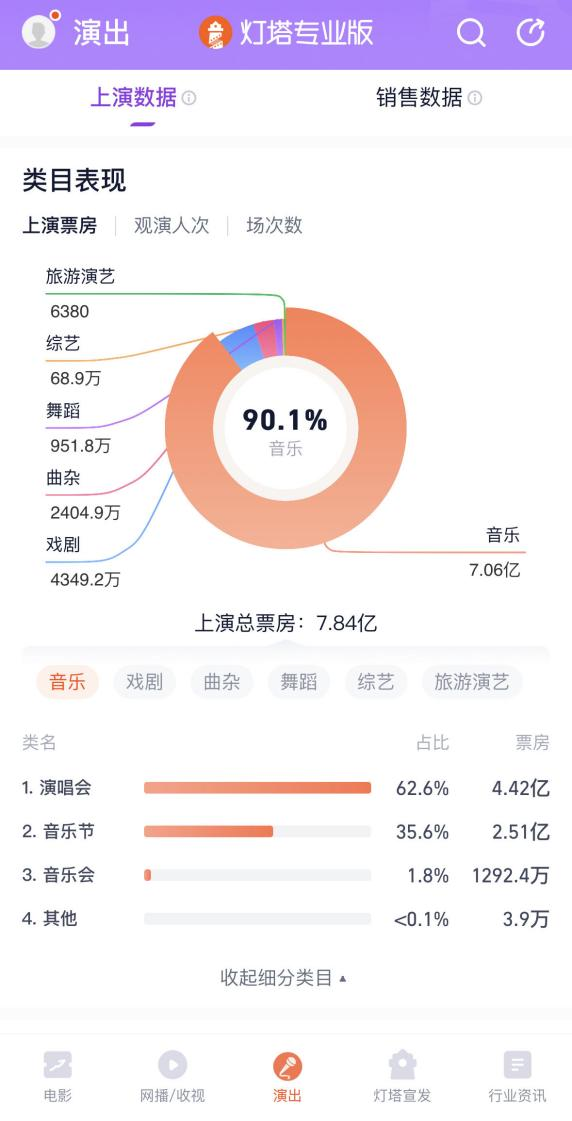572x1121 pixels.
Task: Open the user profile avatar
Action: (x=39, y=31)
